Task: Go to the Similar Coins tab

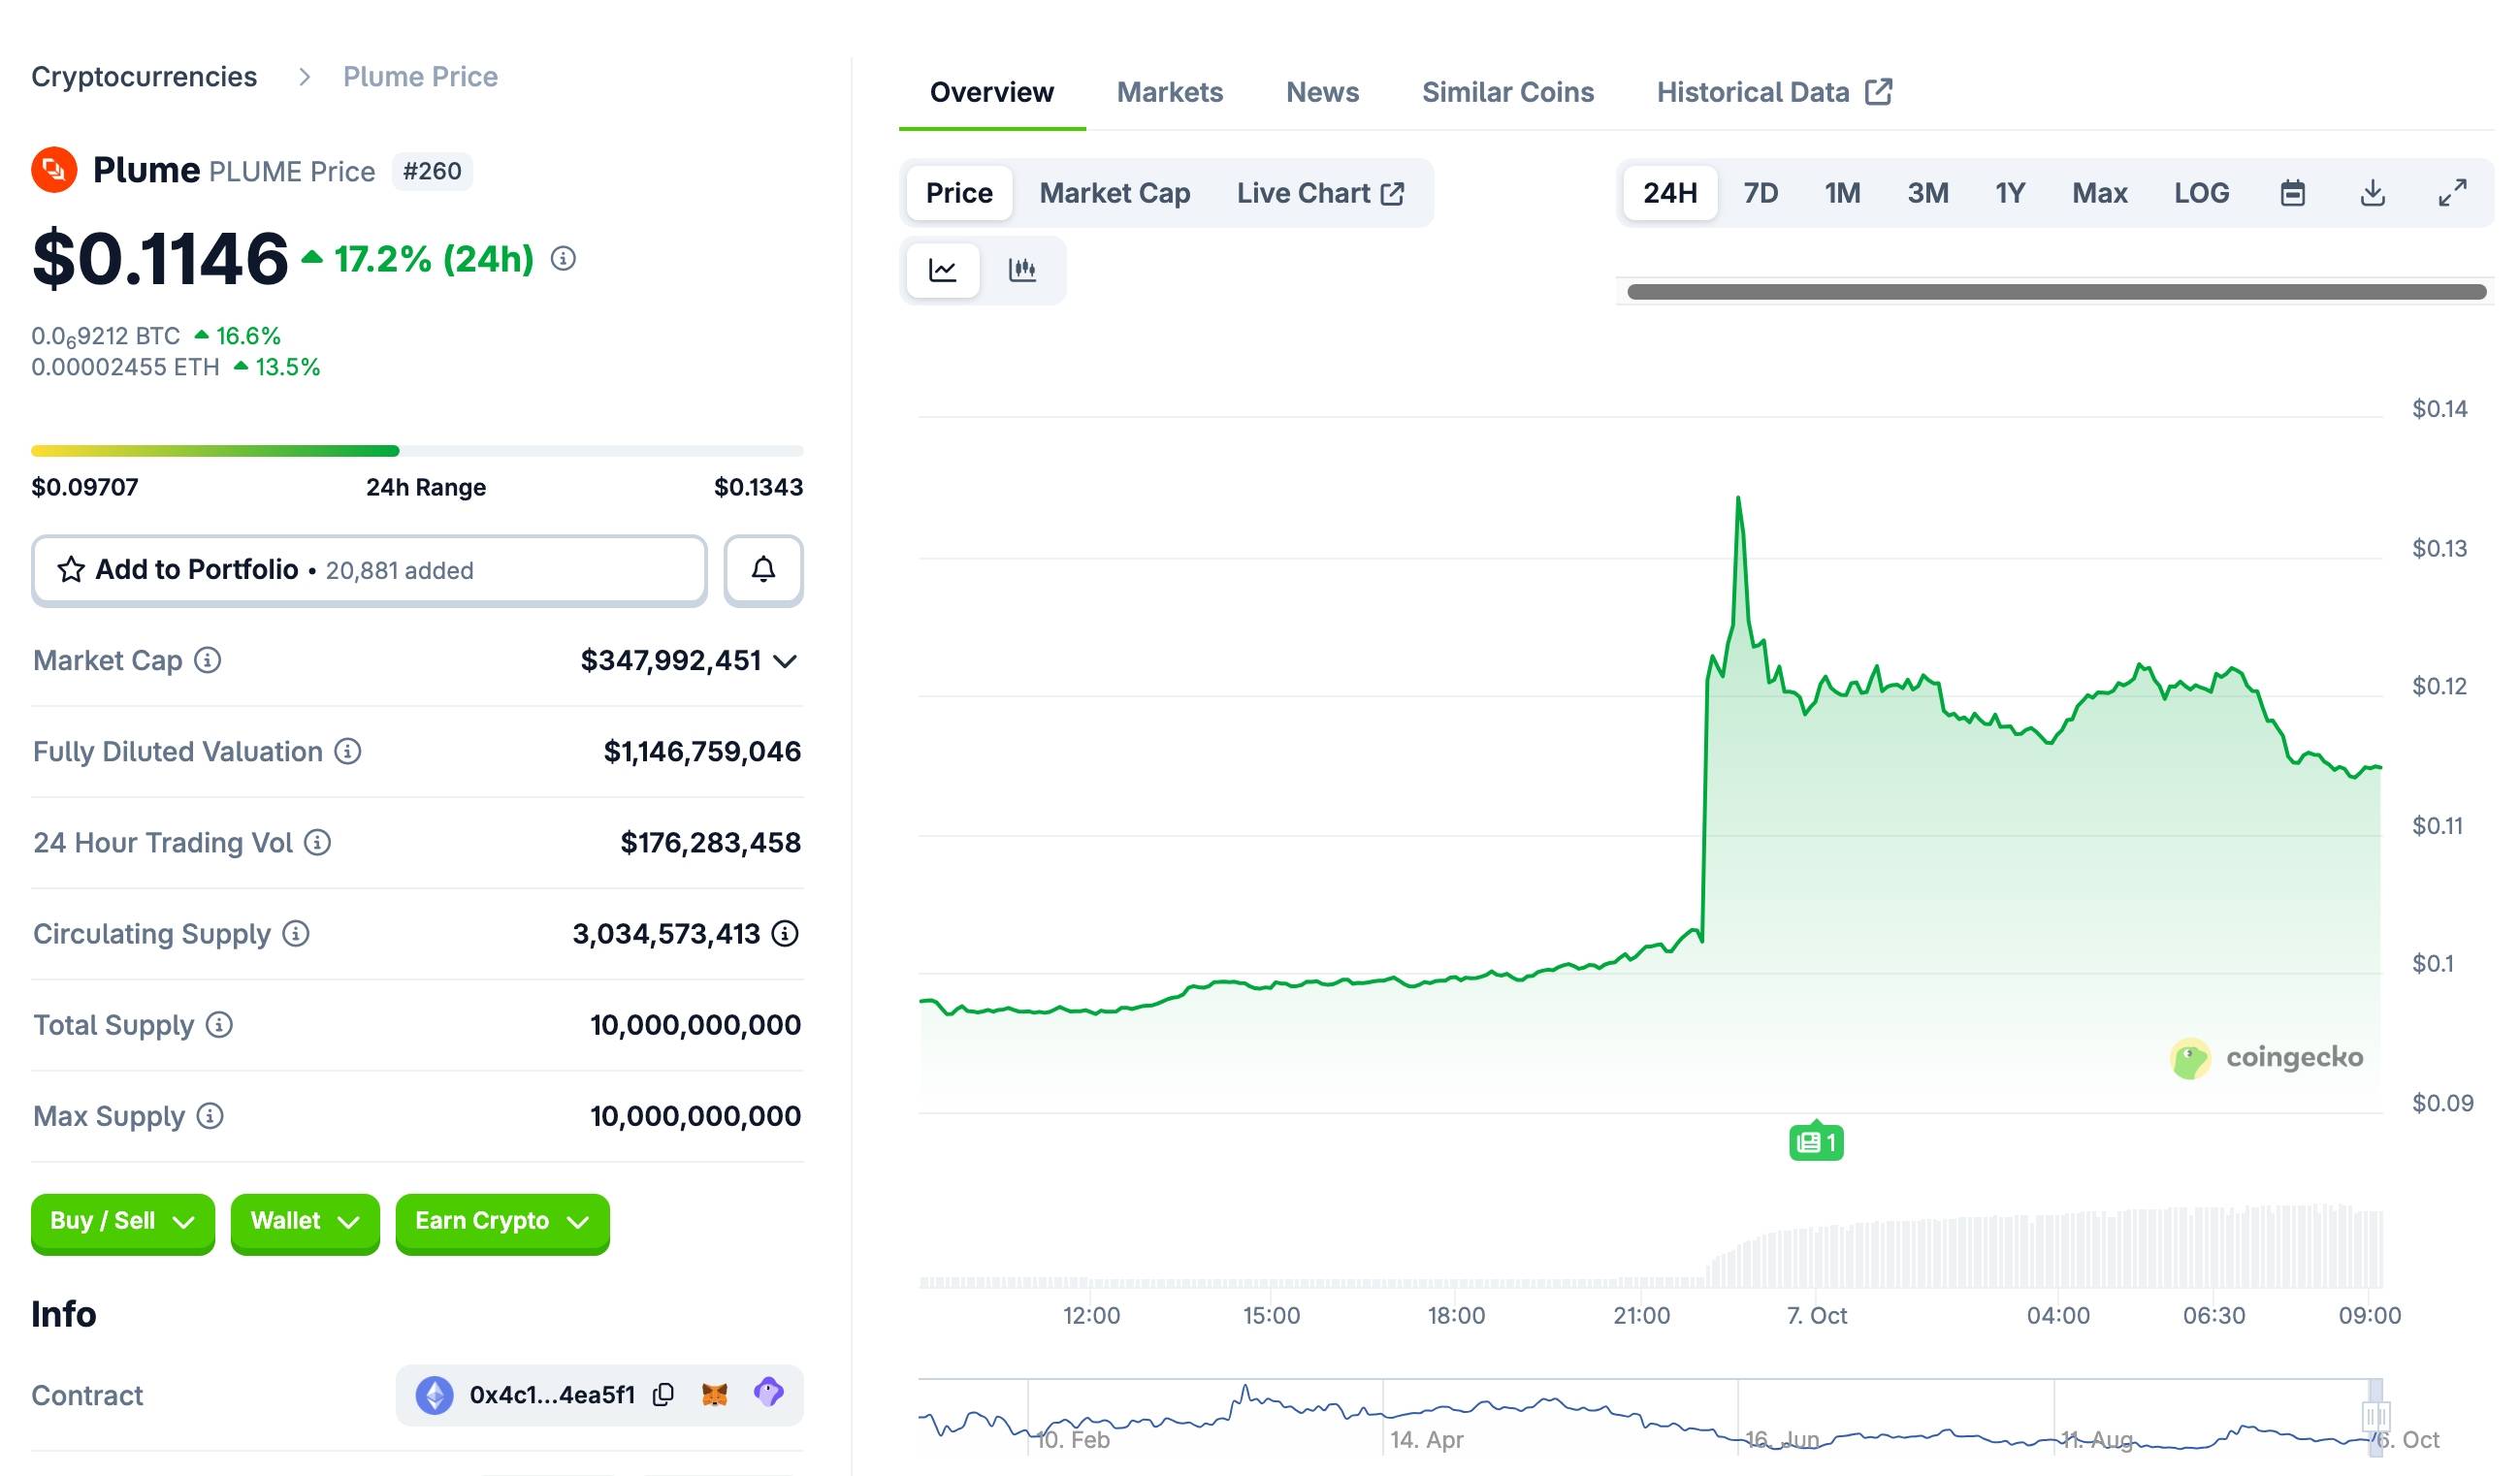Action: 1507,92
